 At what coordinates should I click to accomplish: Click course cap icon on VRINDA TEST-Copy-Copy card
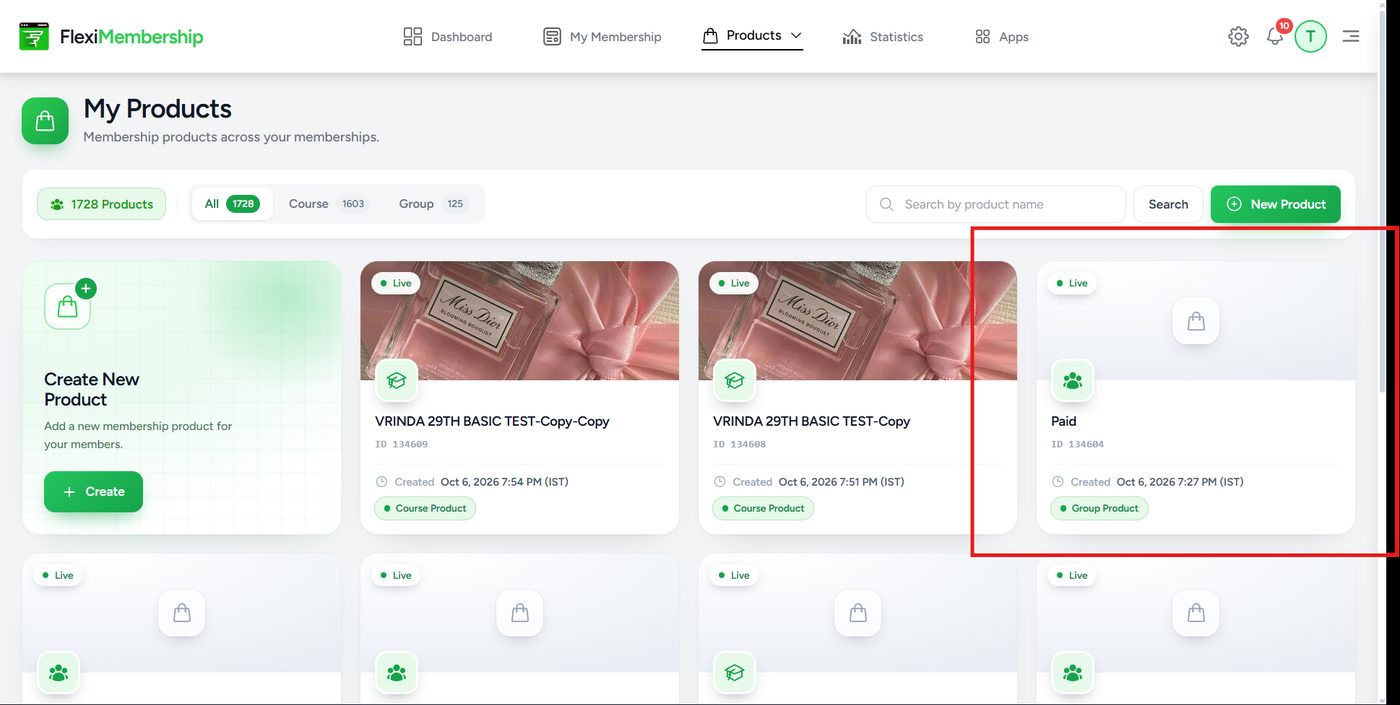pos(397,381)
